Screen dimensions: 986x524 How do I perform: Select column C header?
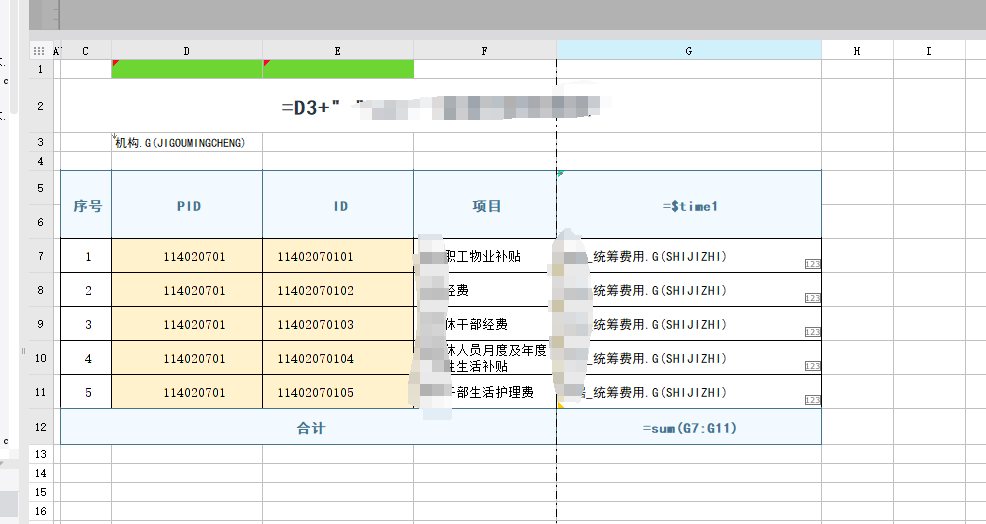[x=86, y=51]
